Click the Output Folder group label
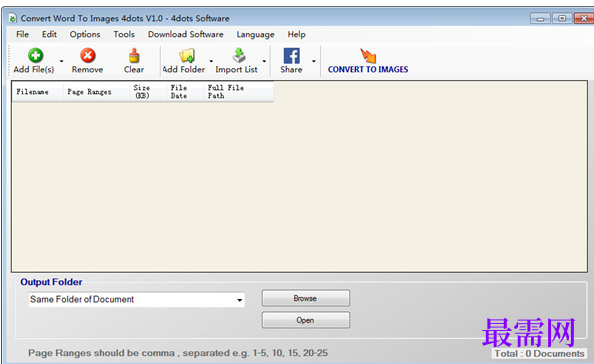 [x=51, y=282]
